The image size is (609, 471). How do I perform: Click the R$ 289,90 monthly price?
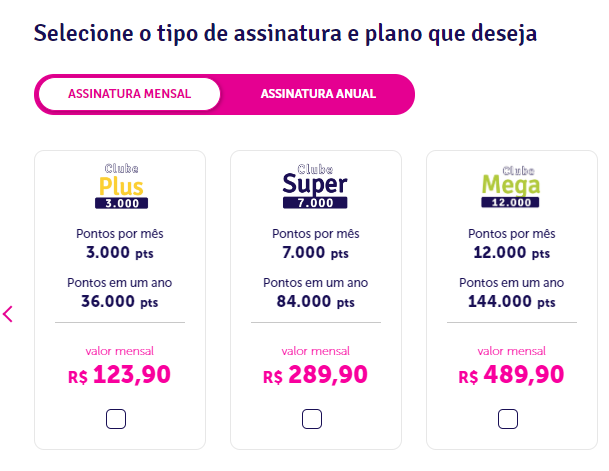point(315,375)
